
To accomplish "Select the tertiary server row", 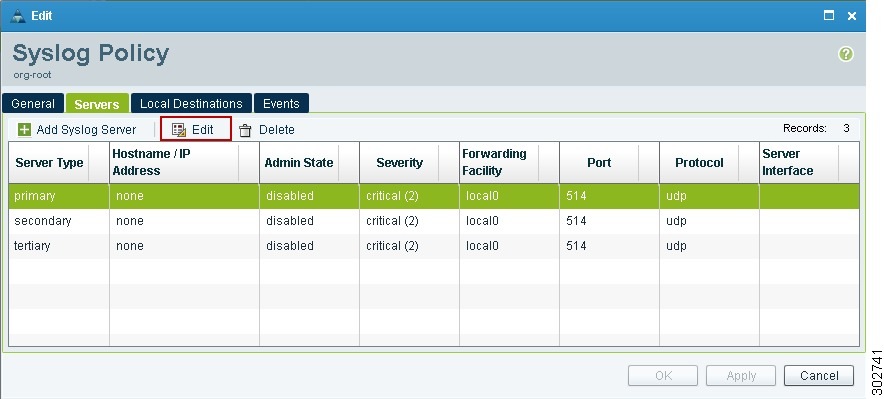I will (434, 246).
